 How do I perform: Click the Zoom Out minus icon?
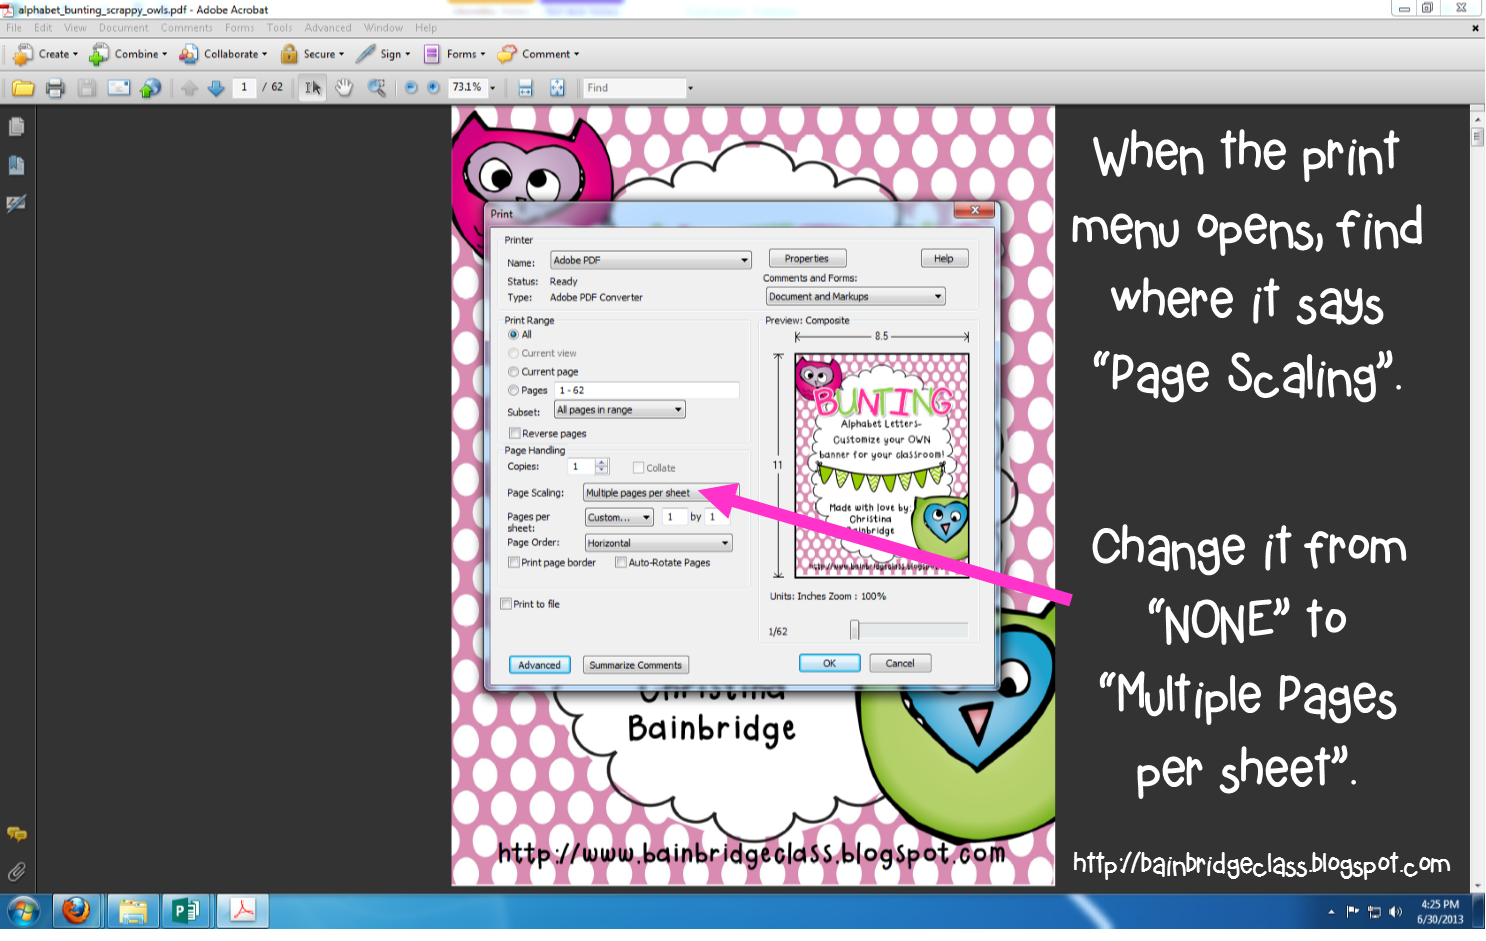coord(410,88)
